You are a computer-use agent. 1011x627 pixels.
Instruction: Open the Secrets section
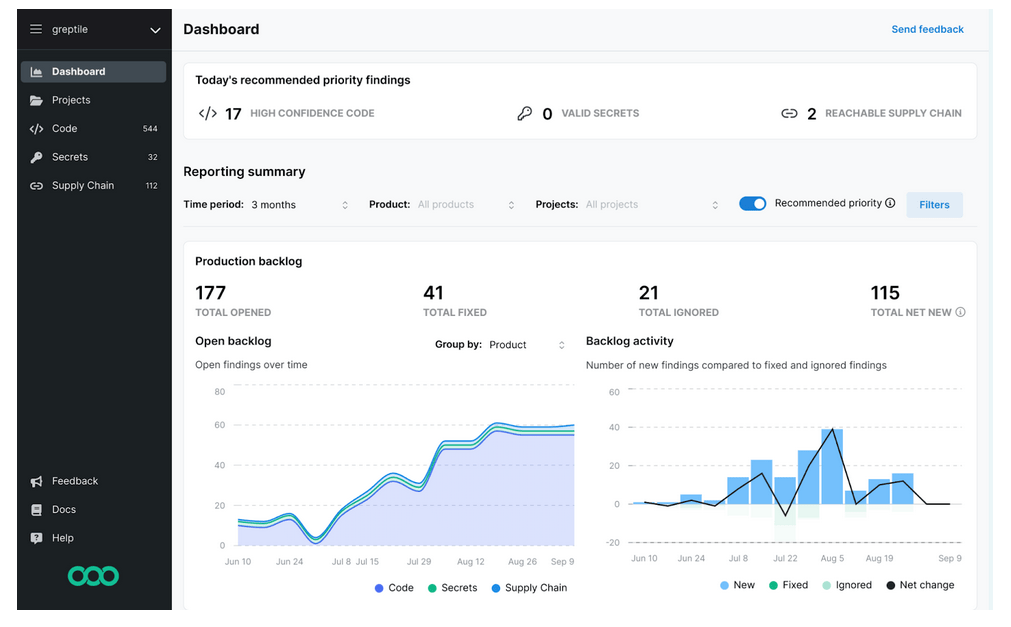tap(93, 157)
